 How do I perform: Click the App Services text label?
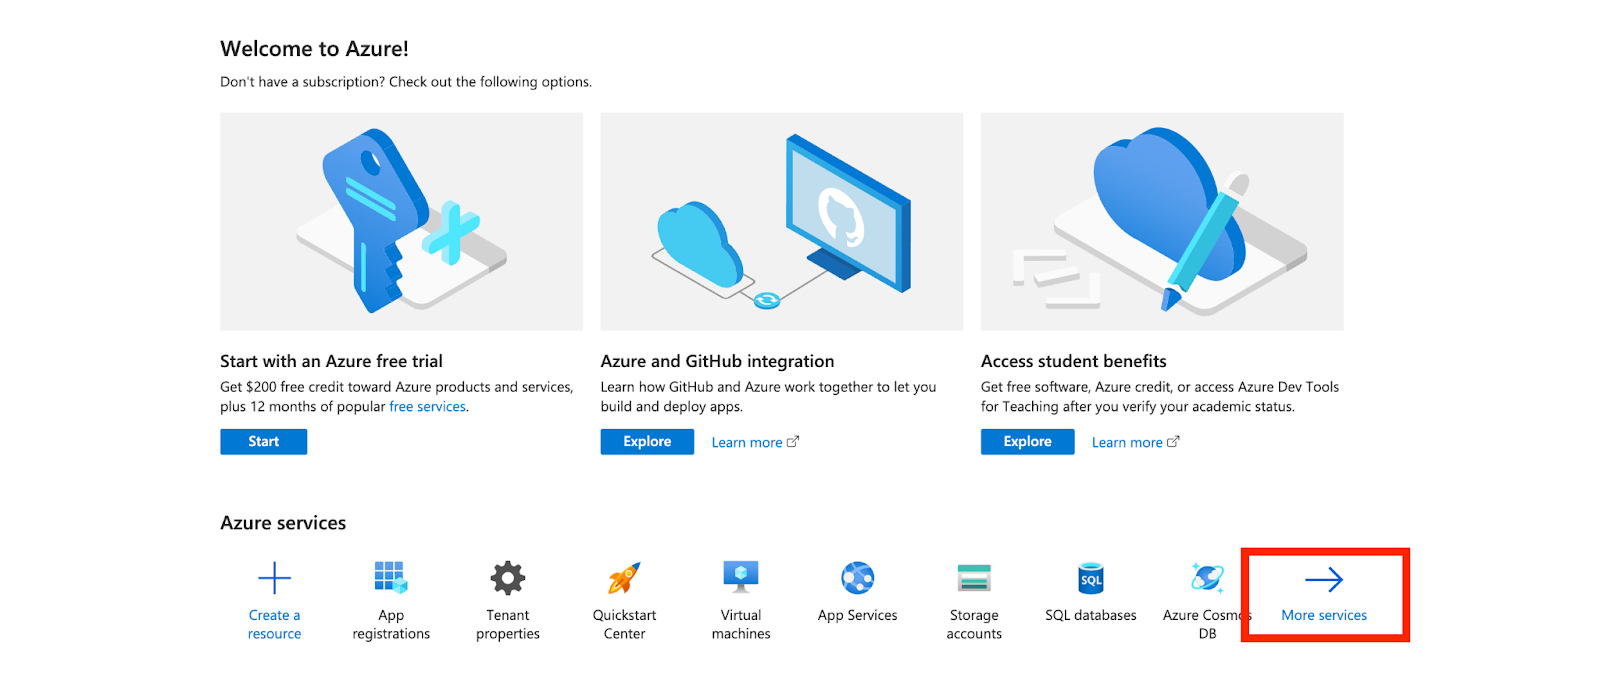858,615
